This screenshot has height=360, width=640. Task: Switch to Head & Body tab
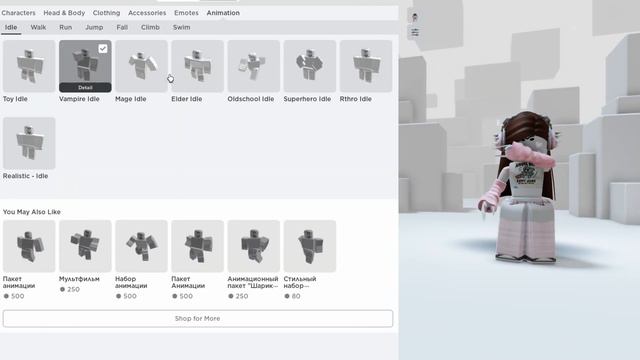(x=64, y=13)
